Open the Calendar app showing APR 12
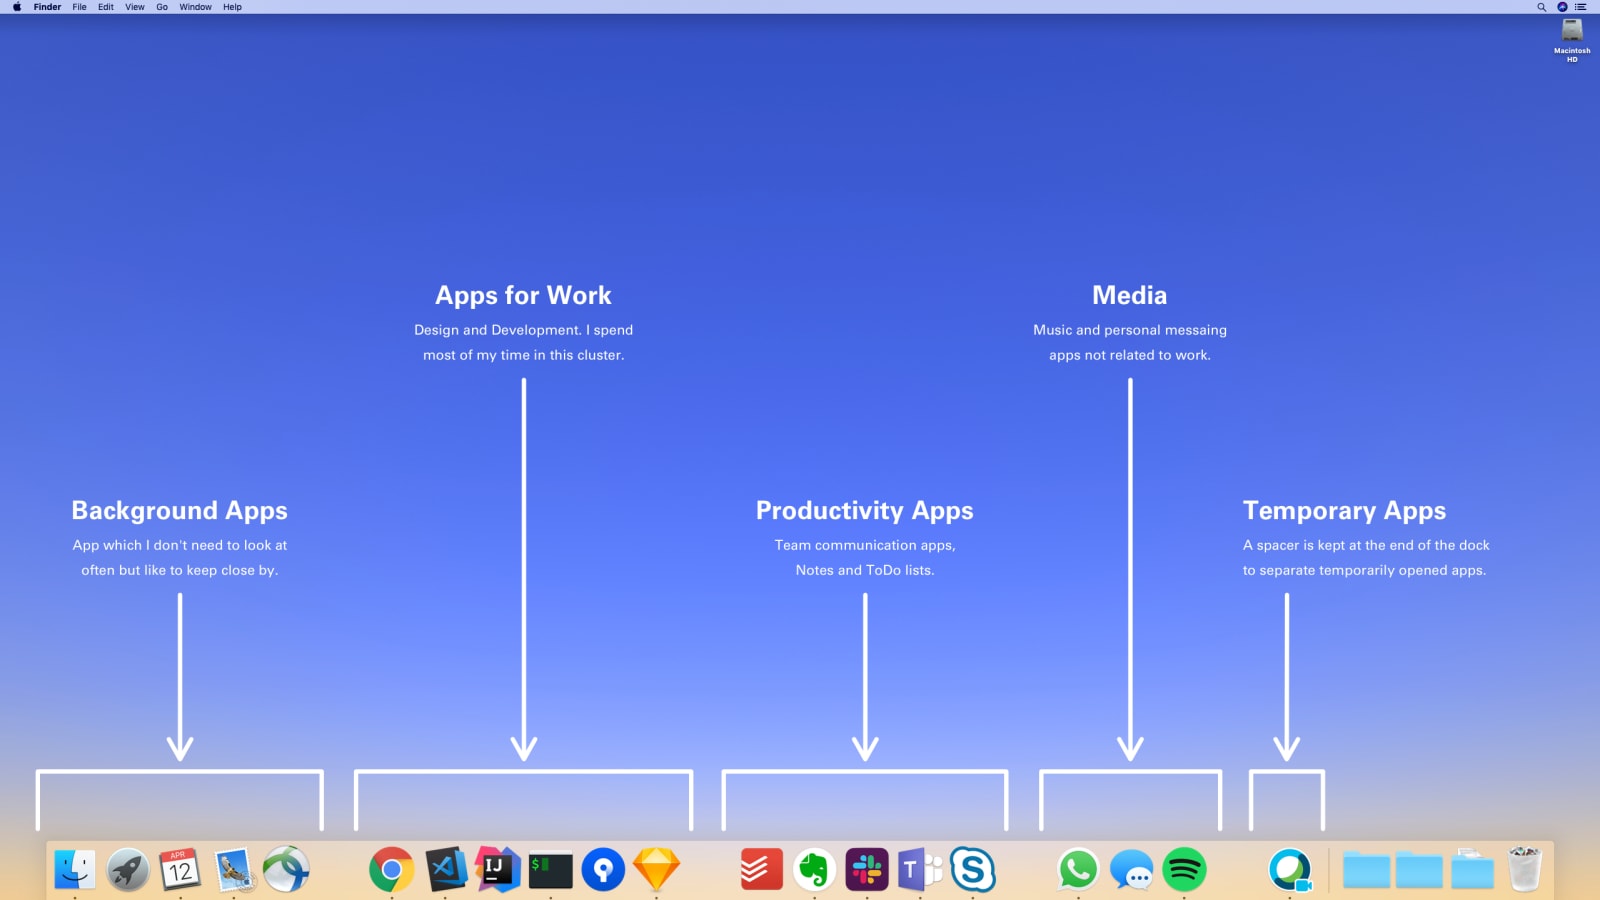 click(180, 870)
